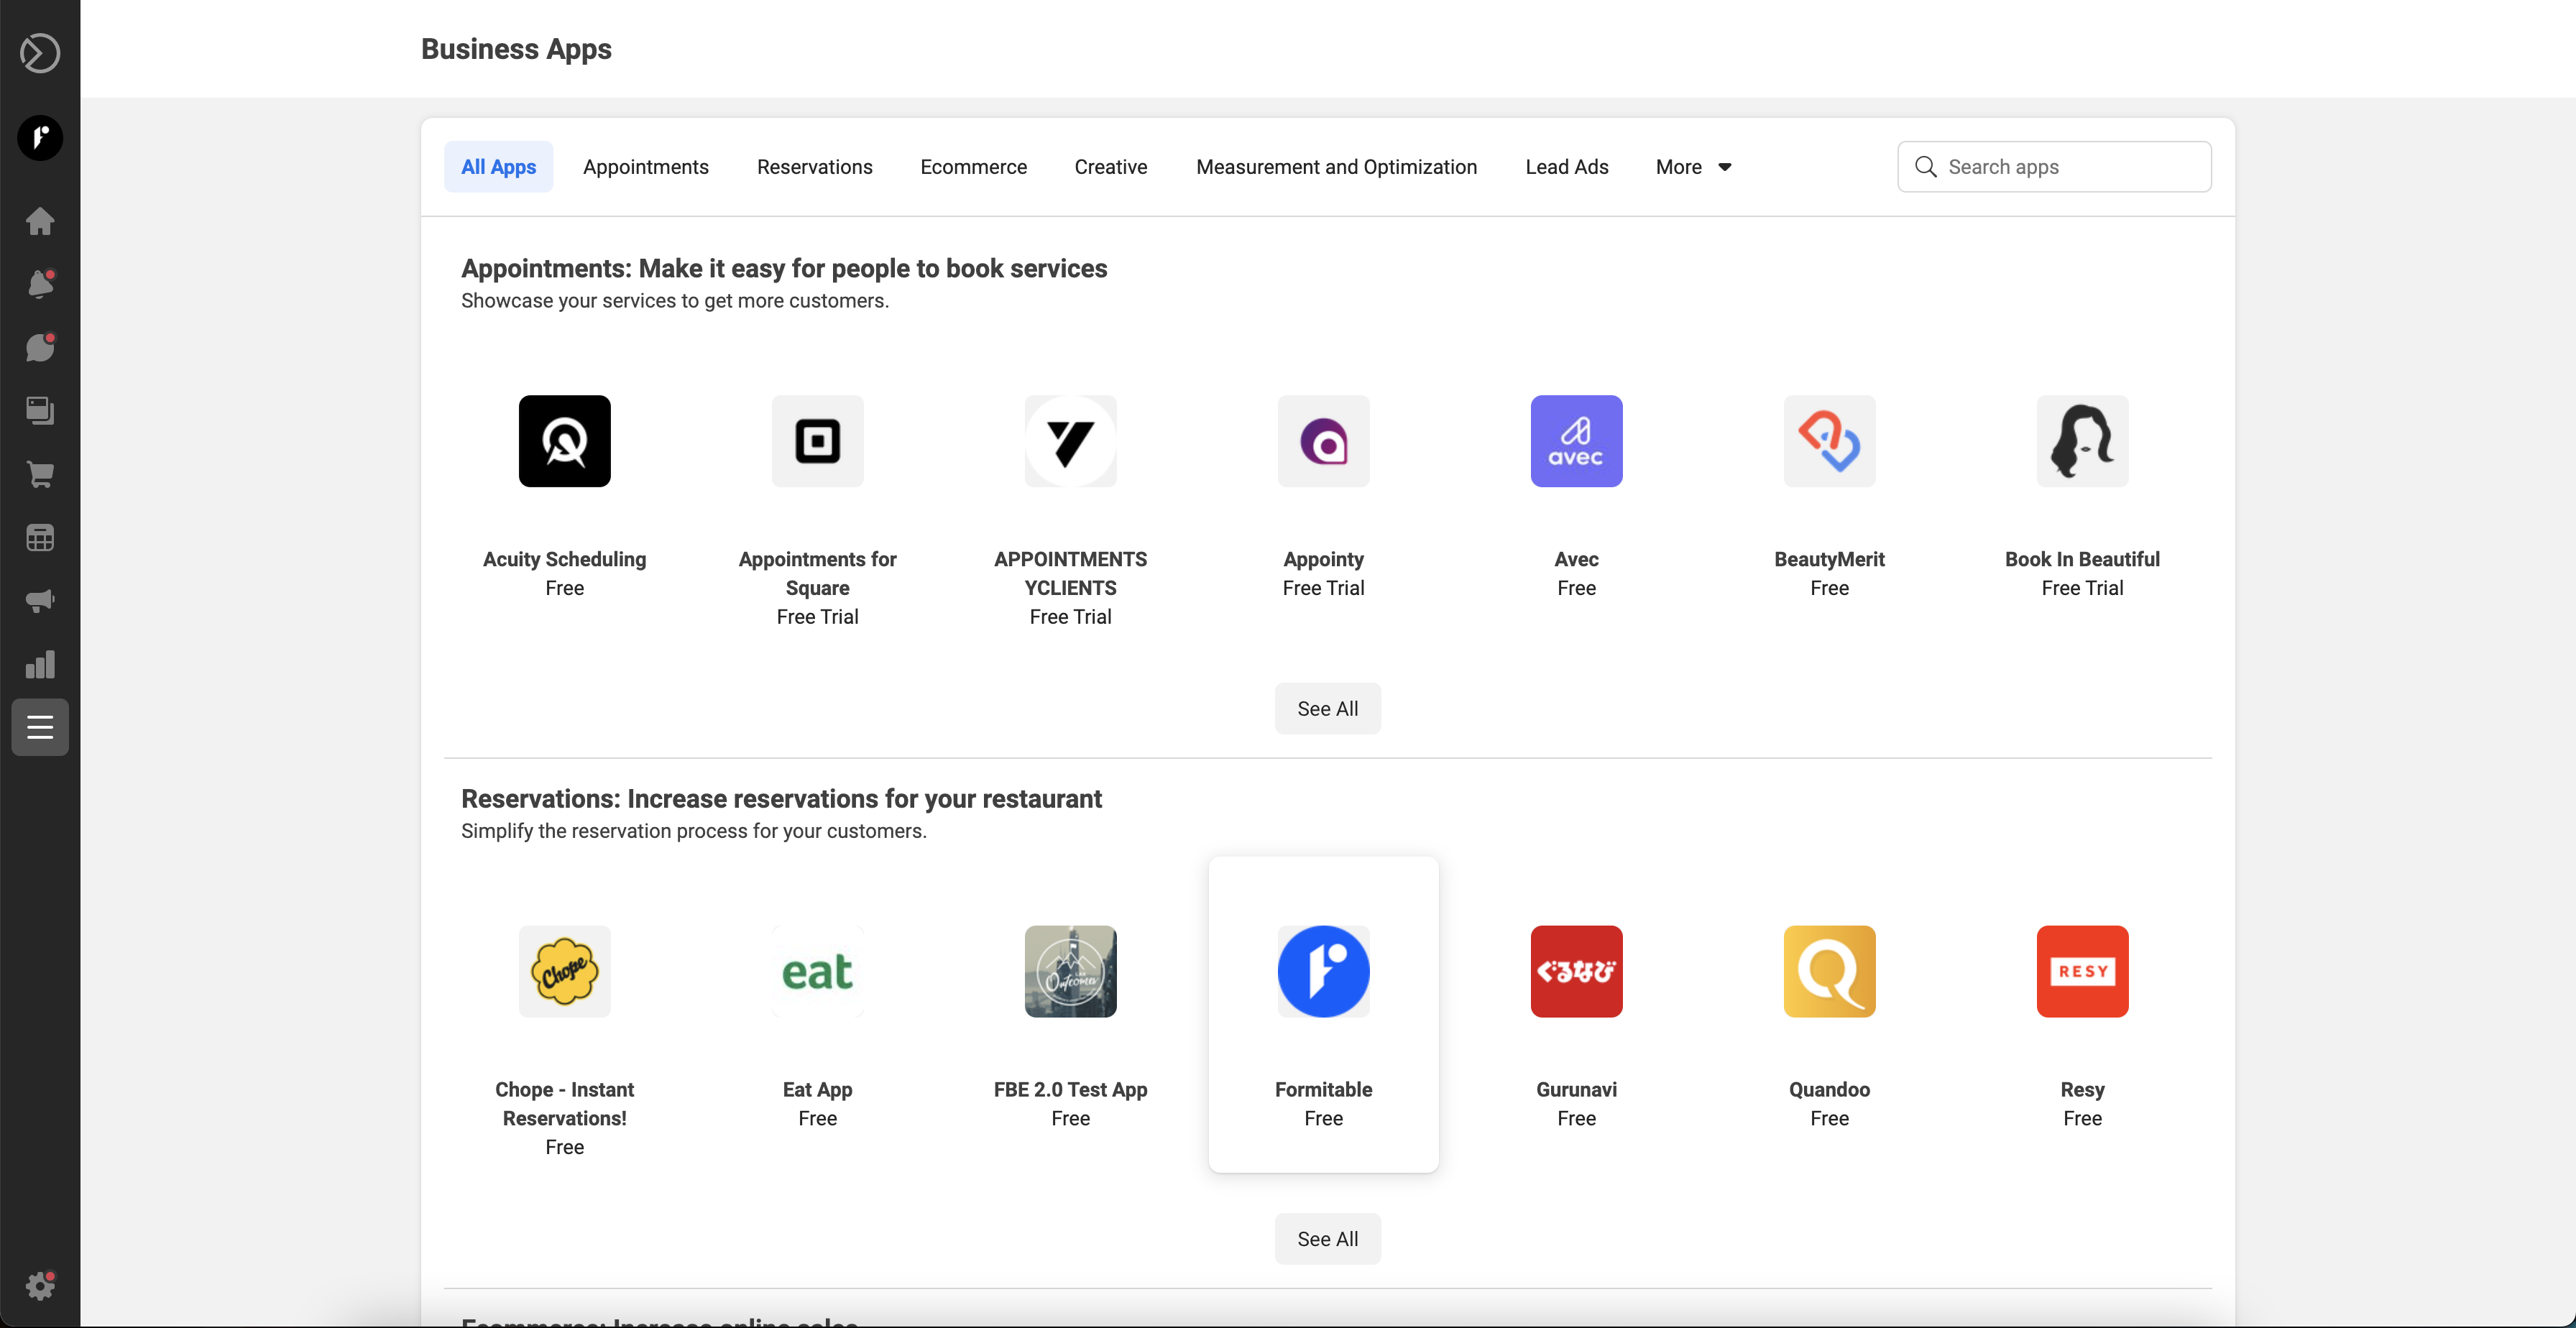Click the search magnifier icon

point(1925,167)
